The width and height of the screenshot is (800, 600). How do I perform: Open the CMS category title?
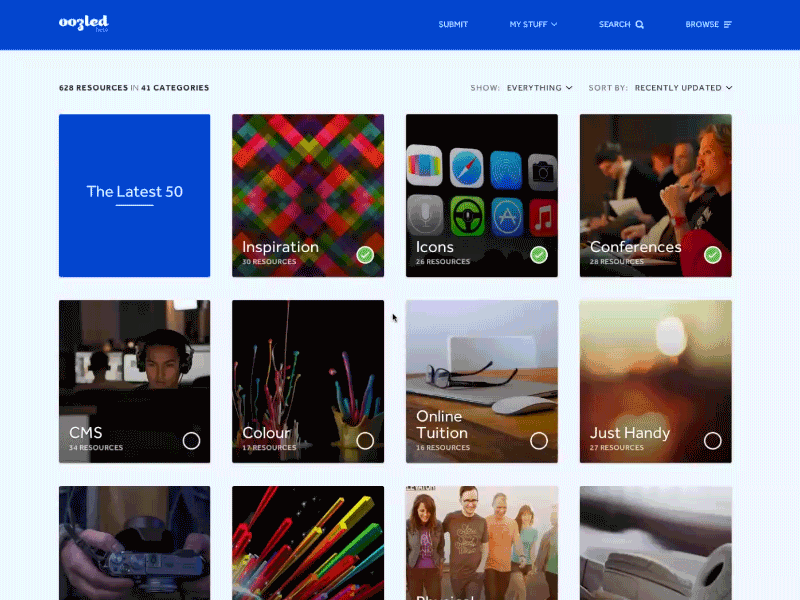point(86,433)
